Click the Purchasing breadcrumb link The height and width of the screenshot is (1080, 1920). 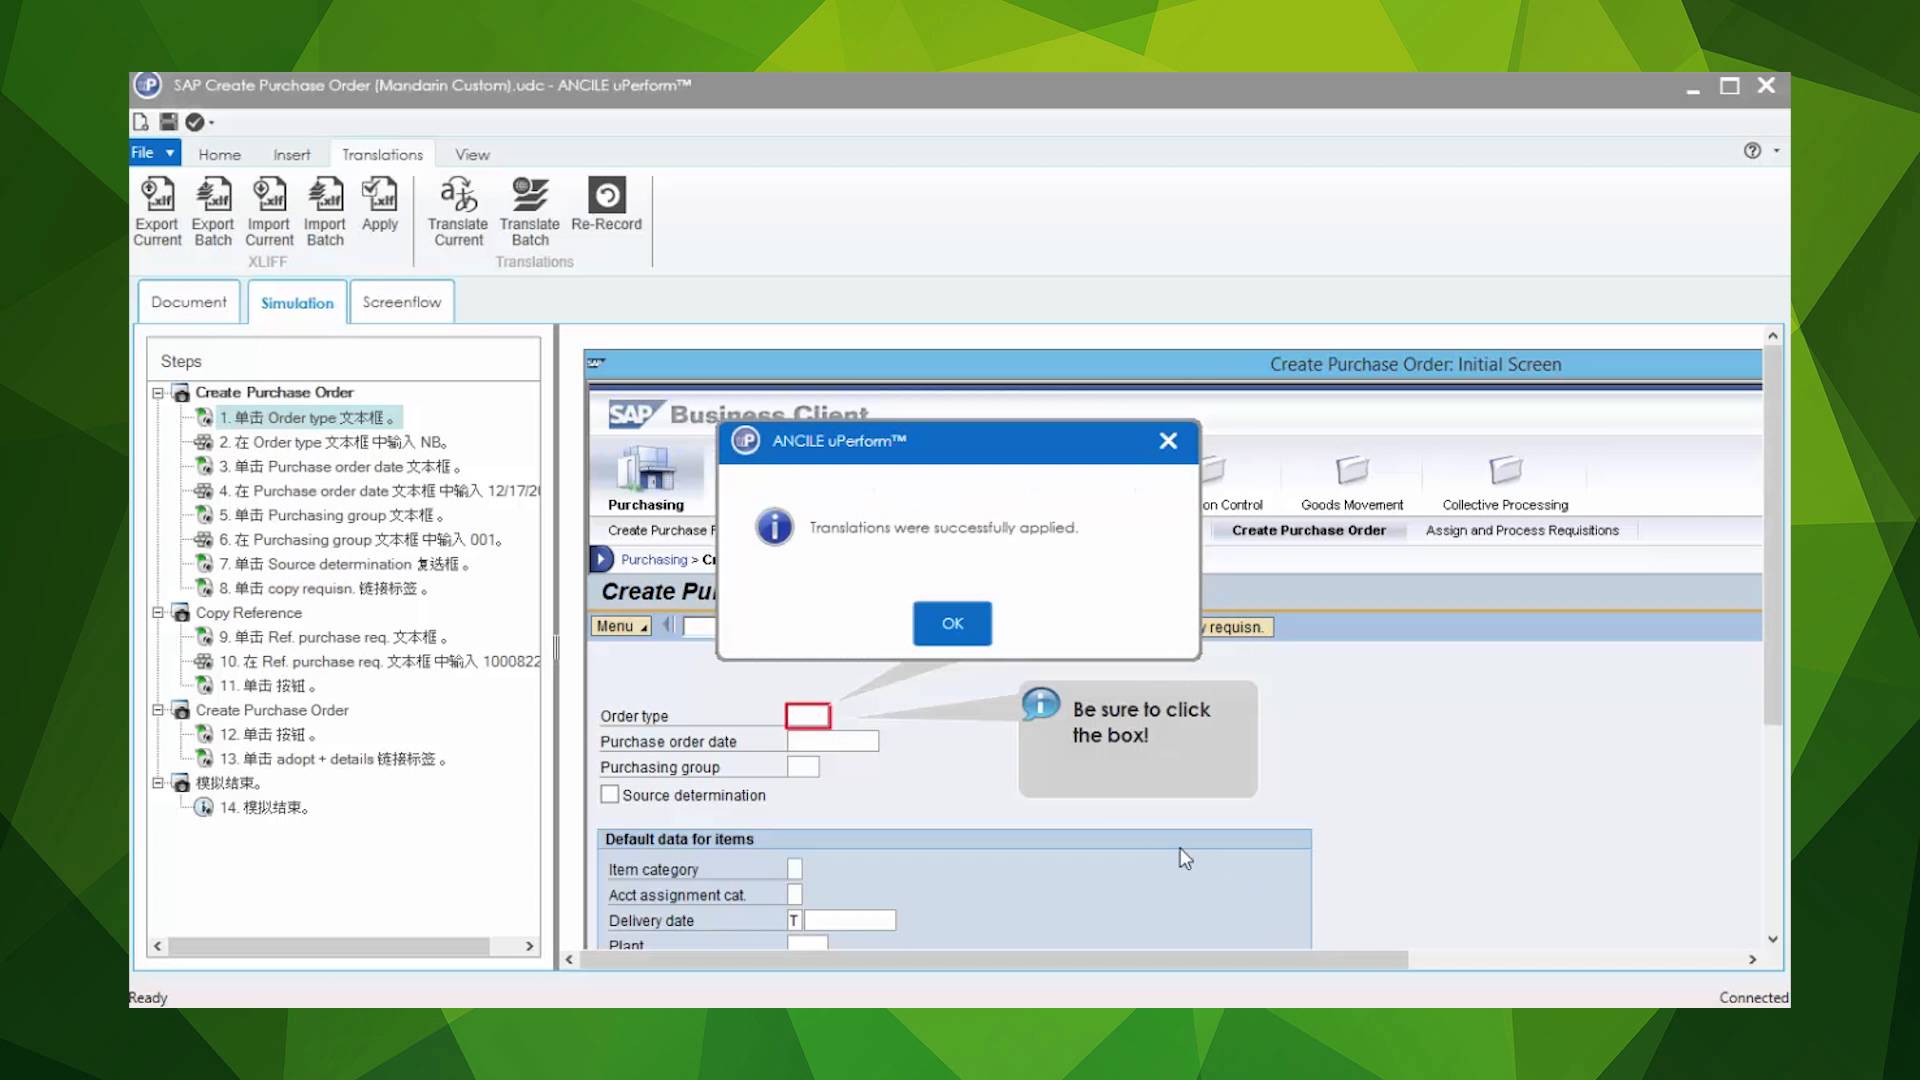pos(654,559)
